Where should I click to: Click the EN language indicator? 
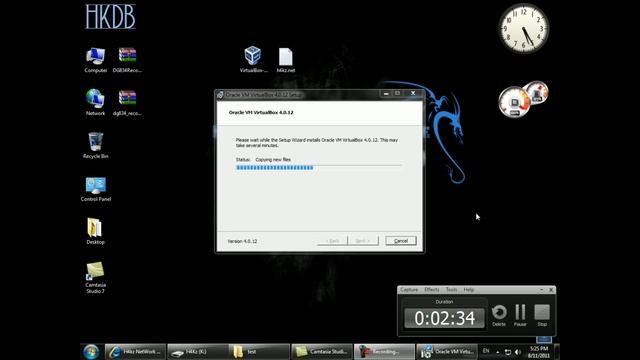click(x=486, y=351)
